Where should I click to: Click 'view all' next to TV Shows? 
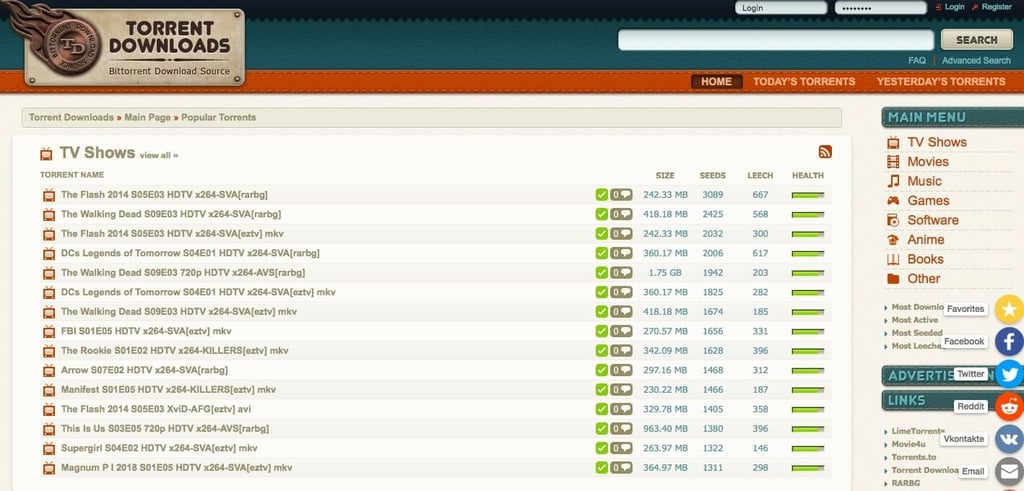[159, 155]
